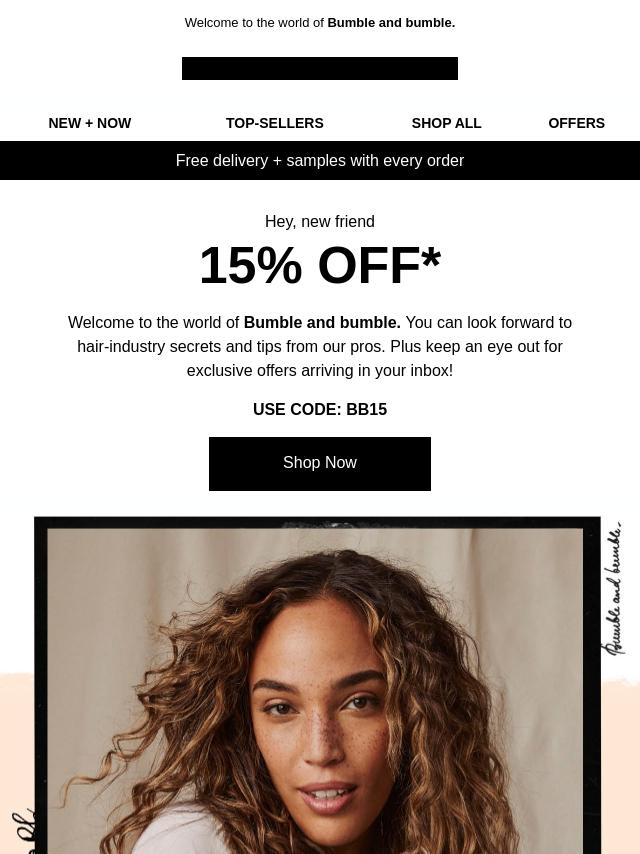This screenshot has width=640, height=854.
Task: Click the Hey, new friend greeting
Action: pyautogui.click(x=320, y=222)
